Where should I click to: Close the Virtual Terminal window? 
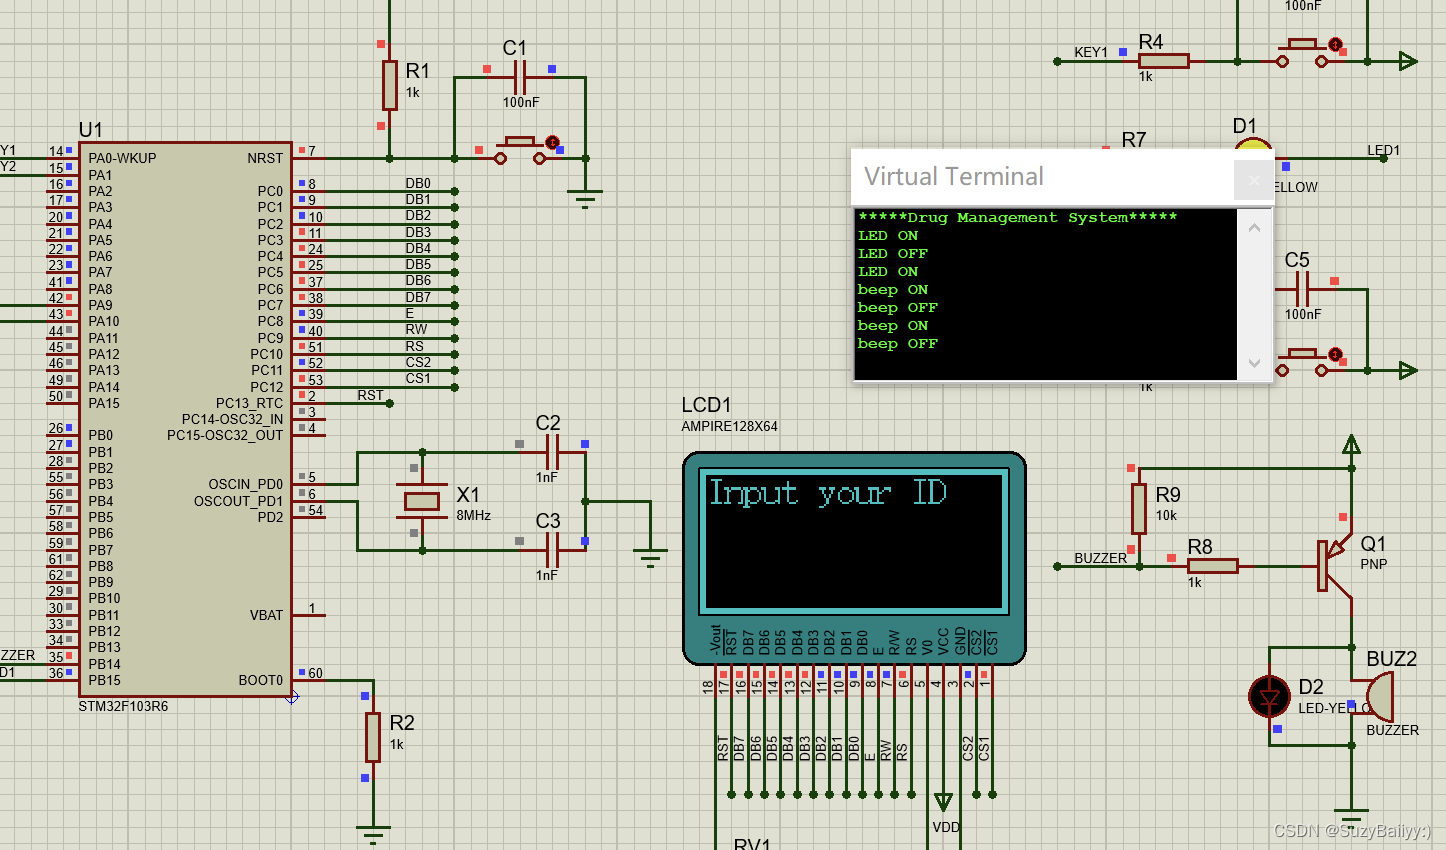coord(1253,181)
